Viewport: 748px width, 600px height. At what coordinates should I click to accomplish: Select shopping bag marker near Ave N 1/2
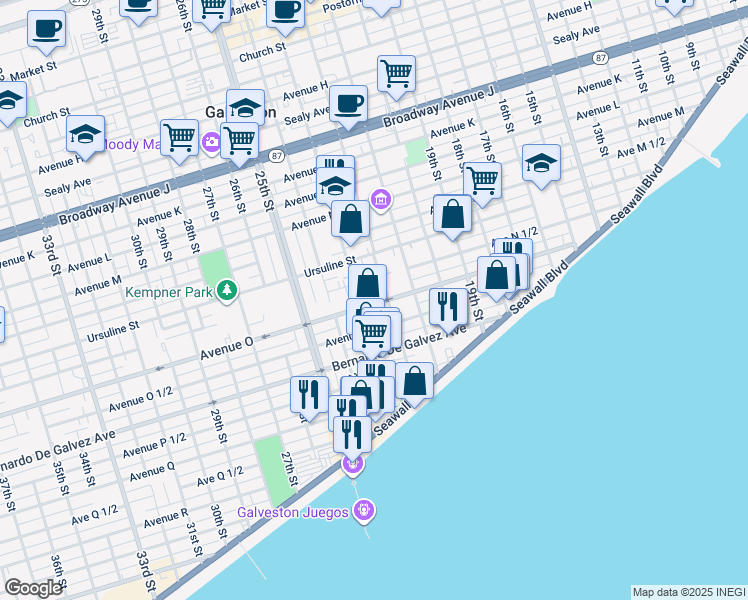[497, 275]
